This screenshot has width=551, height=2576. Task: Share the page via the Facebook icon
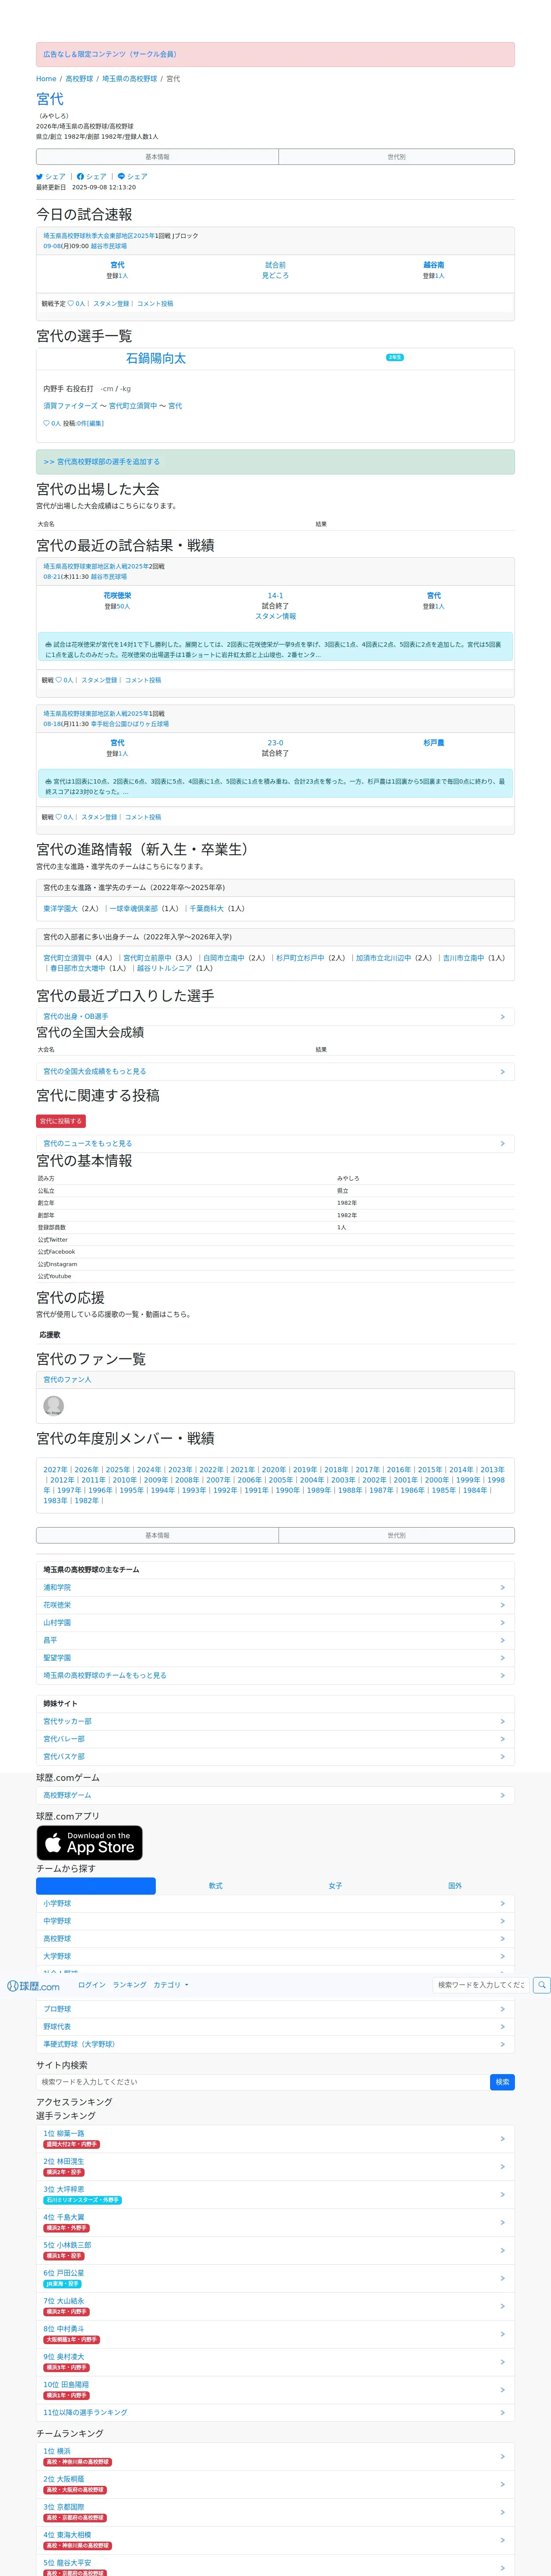[x=80, y=177]
